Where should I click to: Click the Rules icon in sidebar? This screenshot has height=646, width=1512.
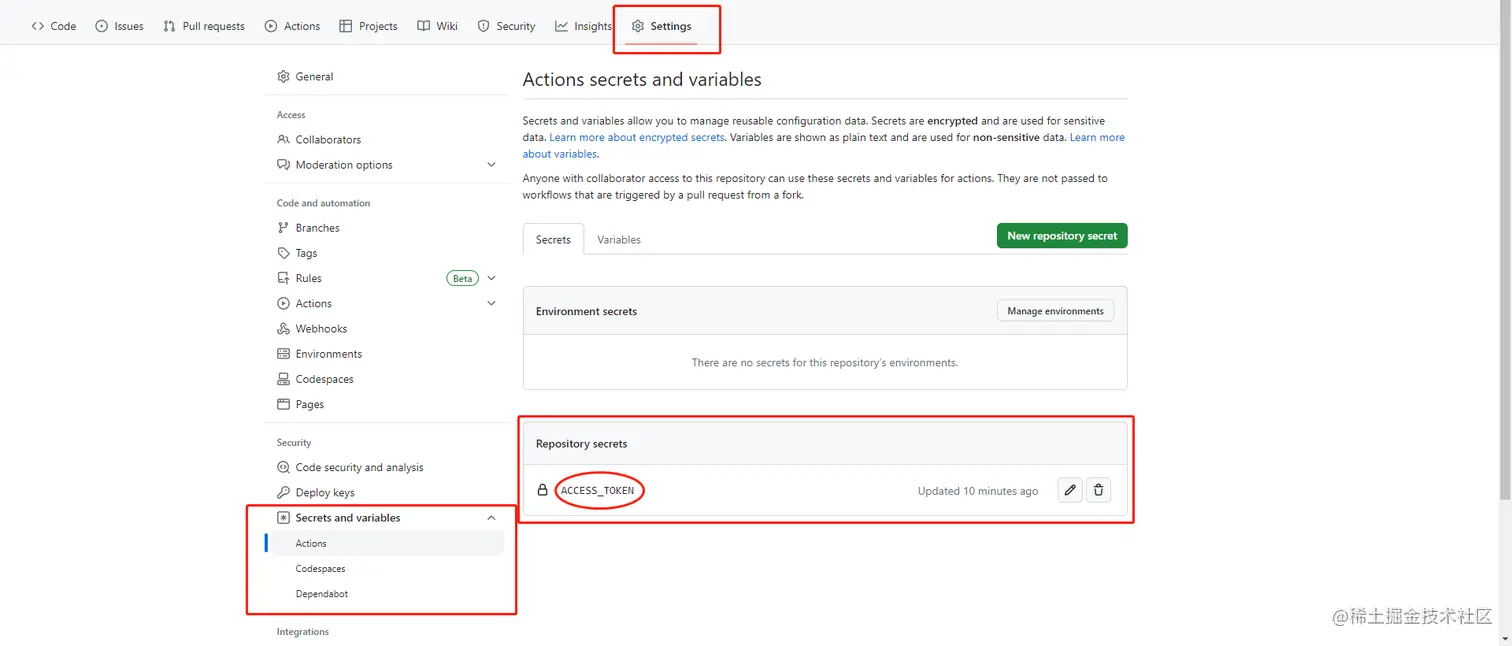click(283, 278)
